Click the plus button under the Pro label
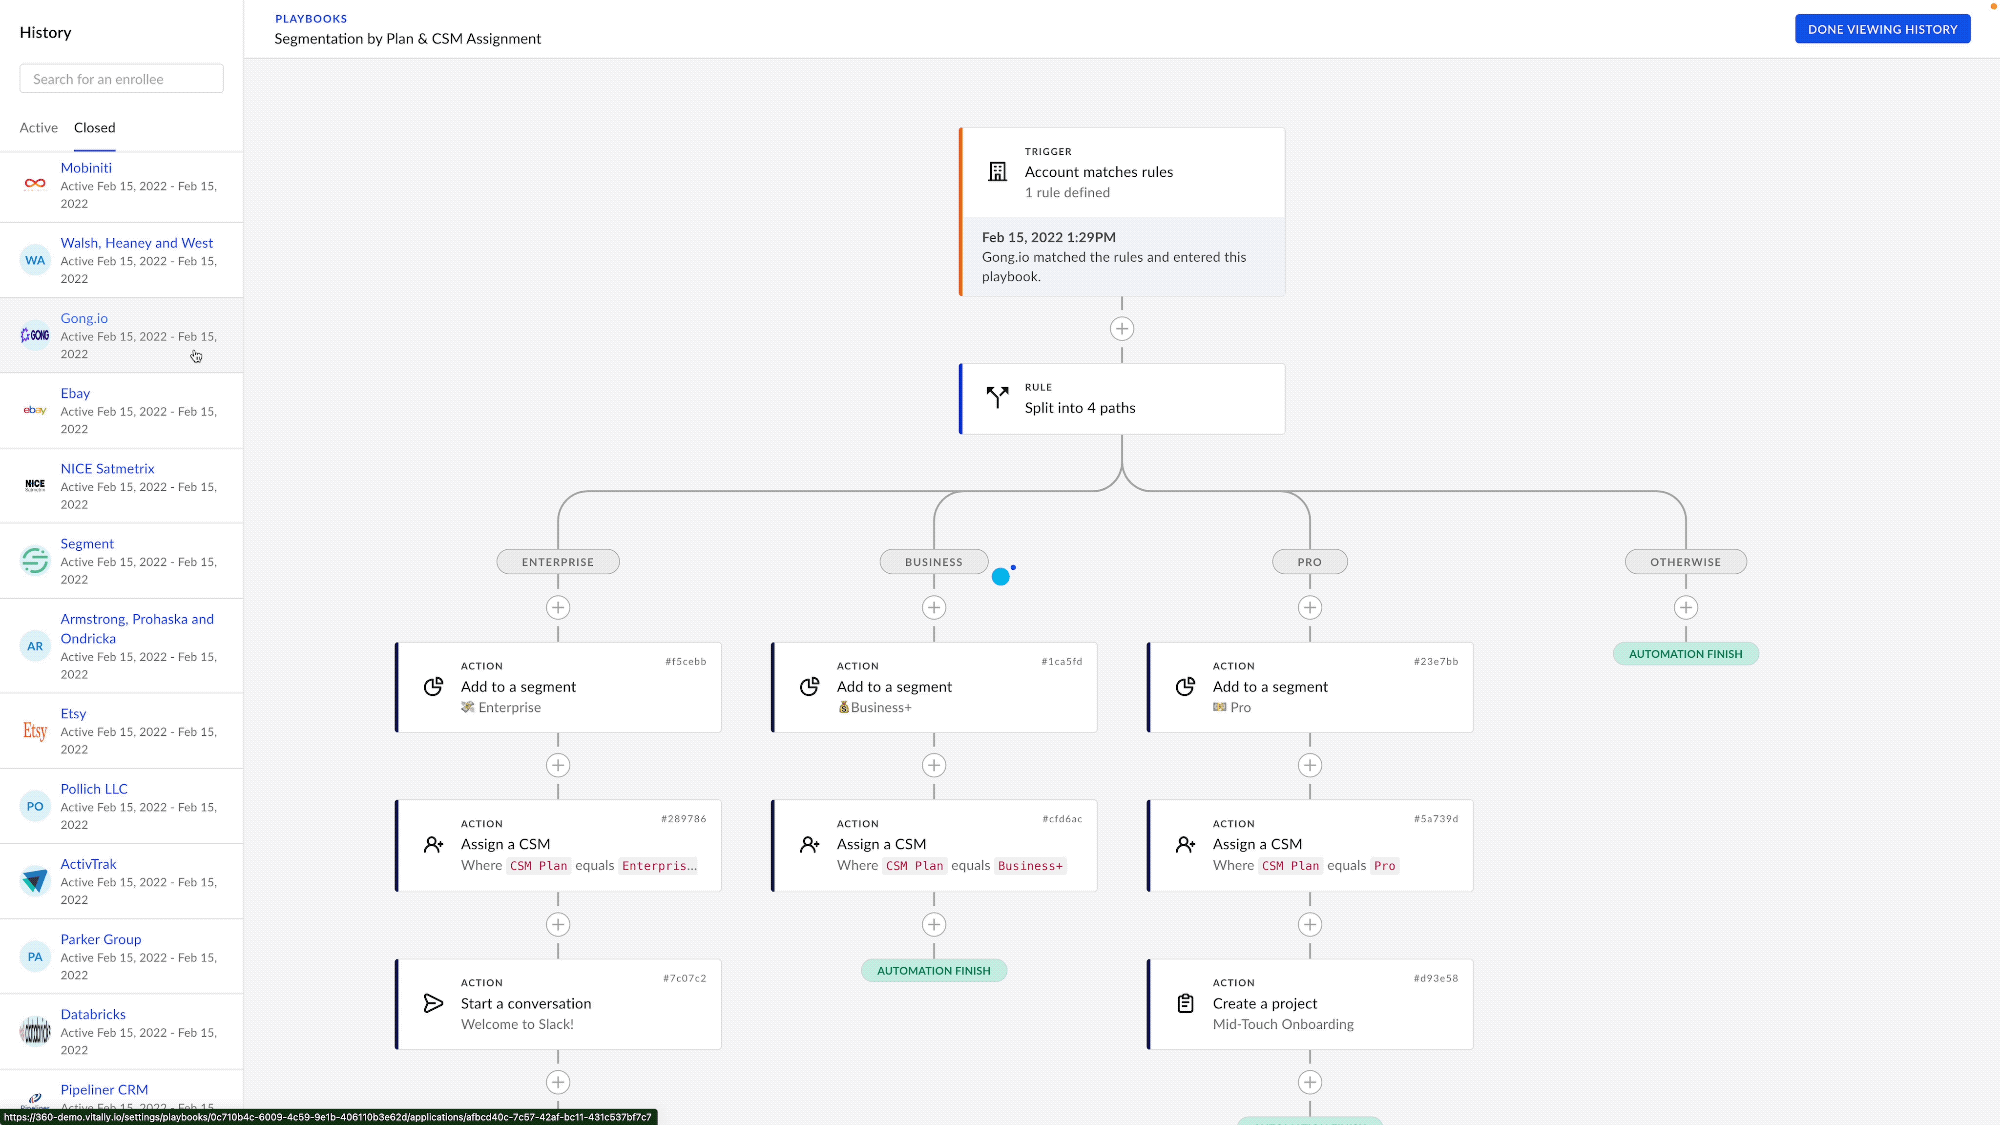Screen dimensions: 2000x1125 (x=1310, y=607)
